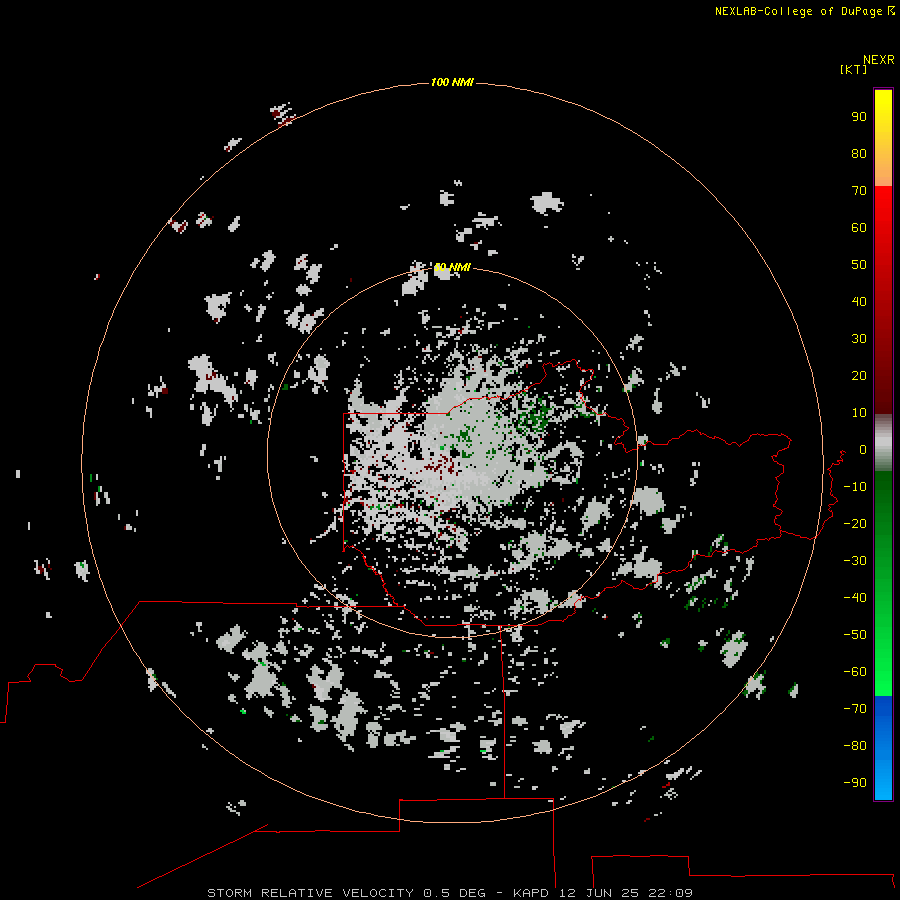Pick the yellow-orange top color bar segment

(x=883, y=138)
